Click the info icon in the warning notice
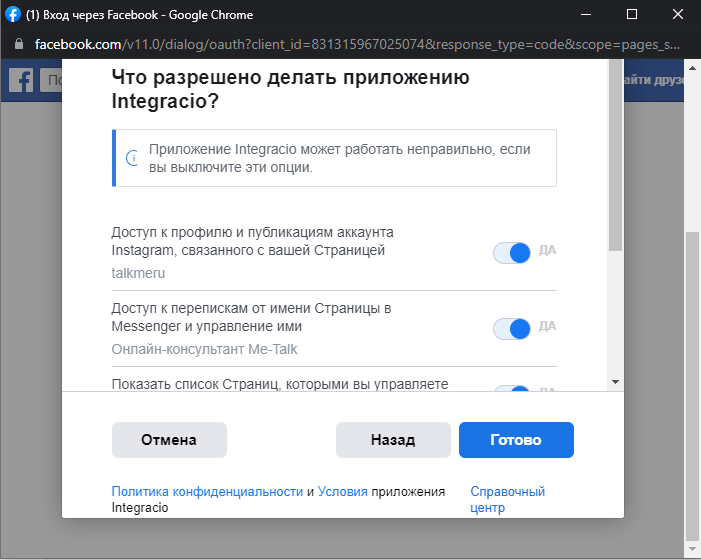701x560 pixels. click(131, 158)
